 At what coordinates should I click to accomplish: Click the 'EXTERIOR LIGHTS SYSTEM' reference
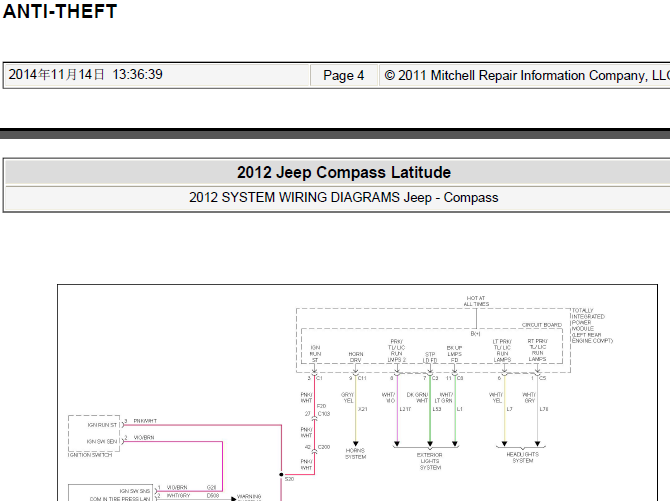tap(429, 461)
